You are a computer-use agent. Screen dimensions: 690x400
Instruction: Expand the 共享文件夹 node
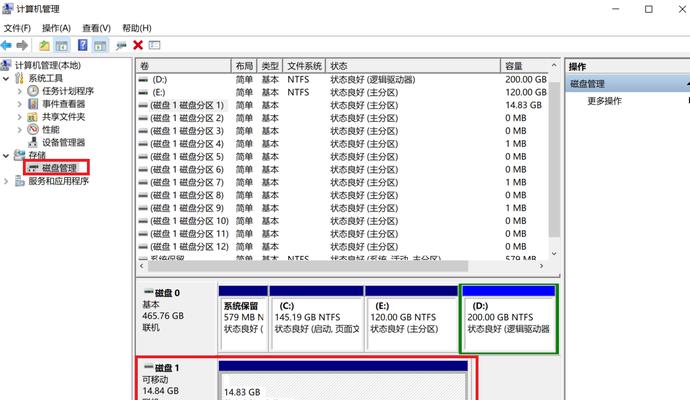19,117
